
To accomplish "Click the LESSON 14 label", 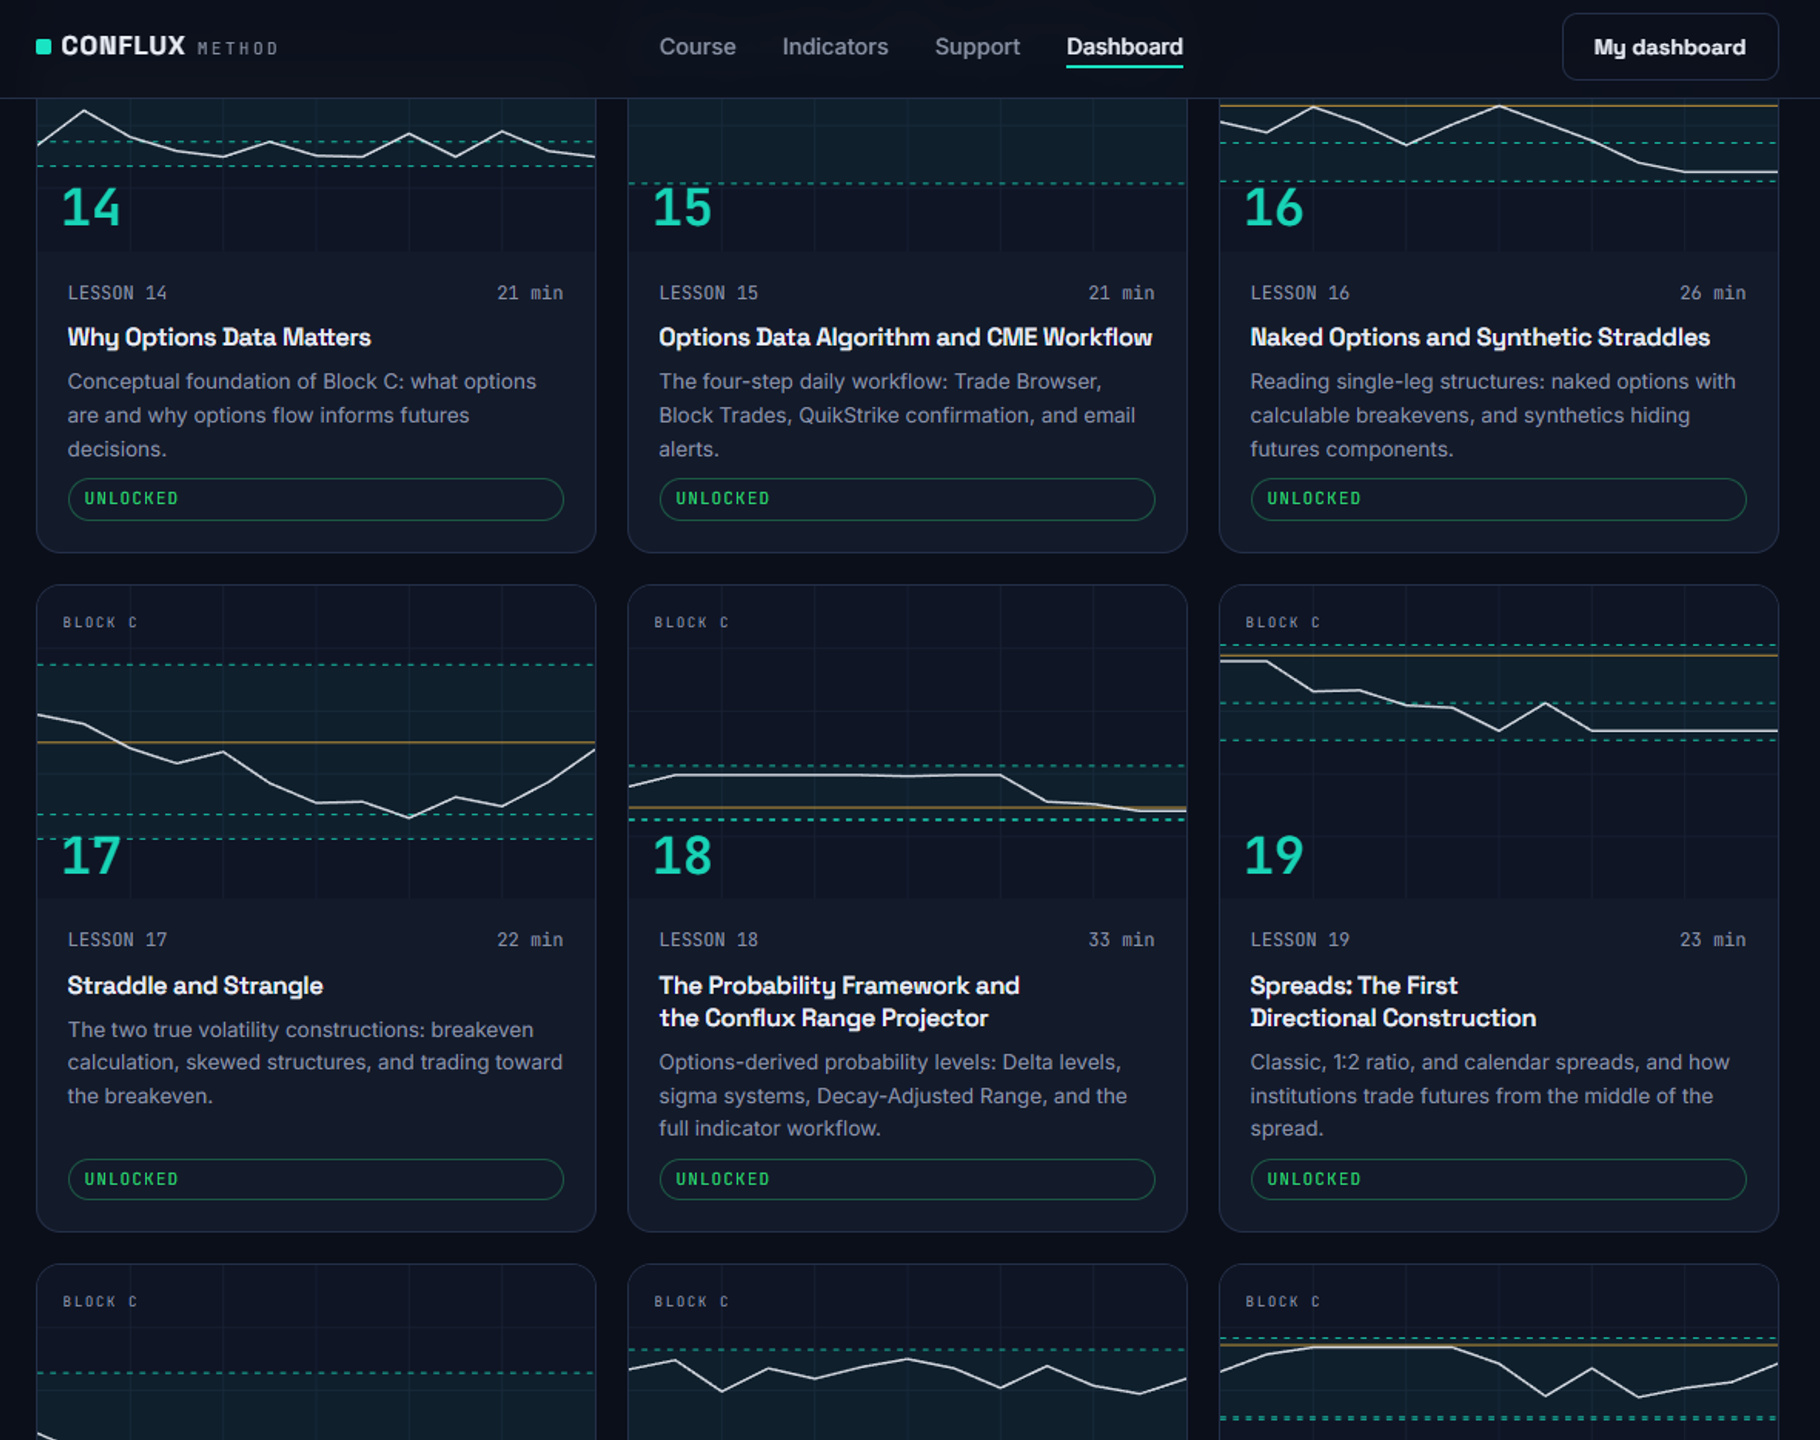I will 117,293.
